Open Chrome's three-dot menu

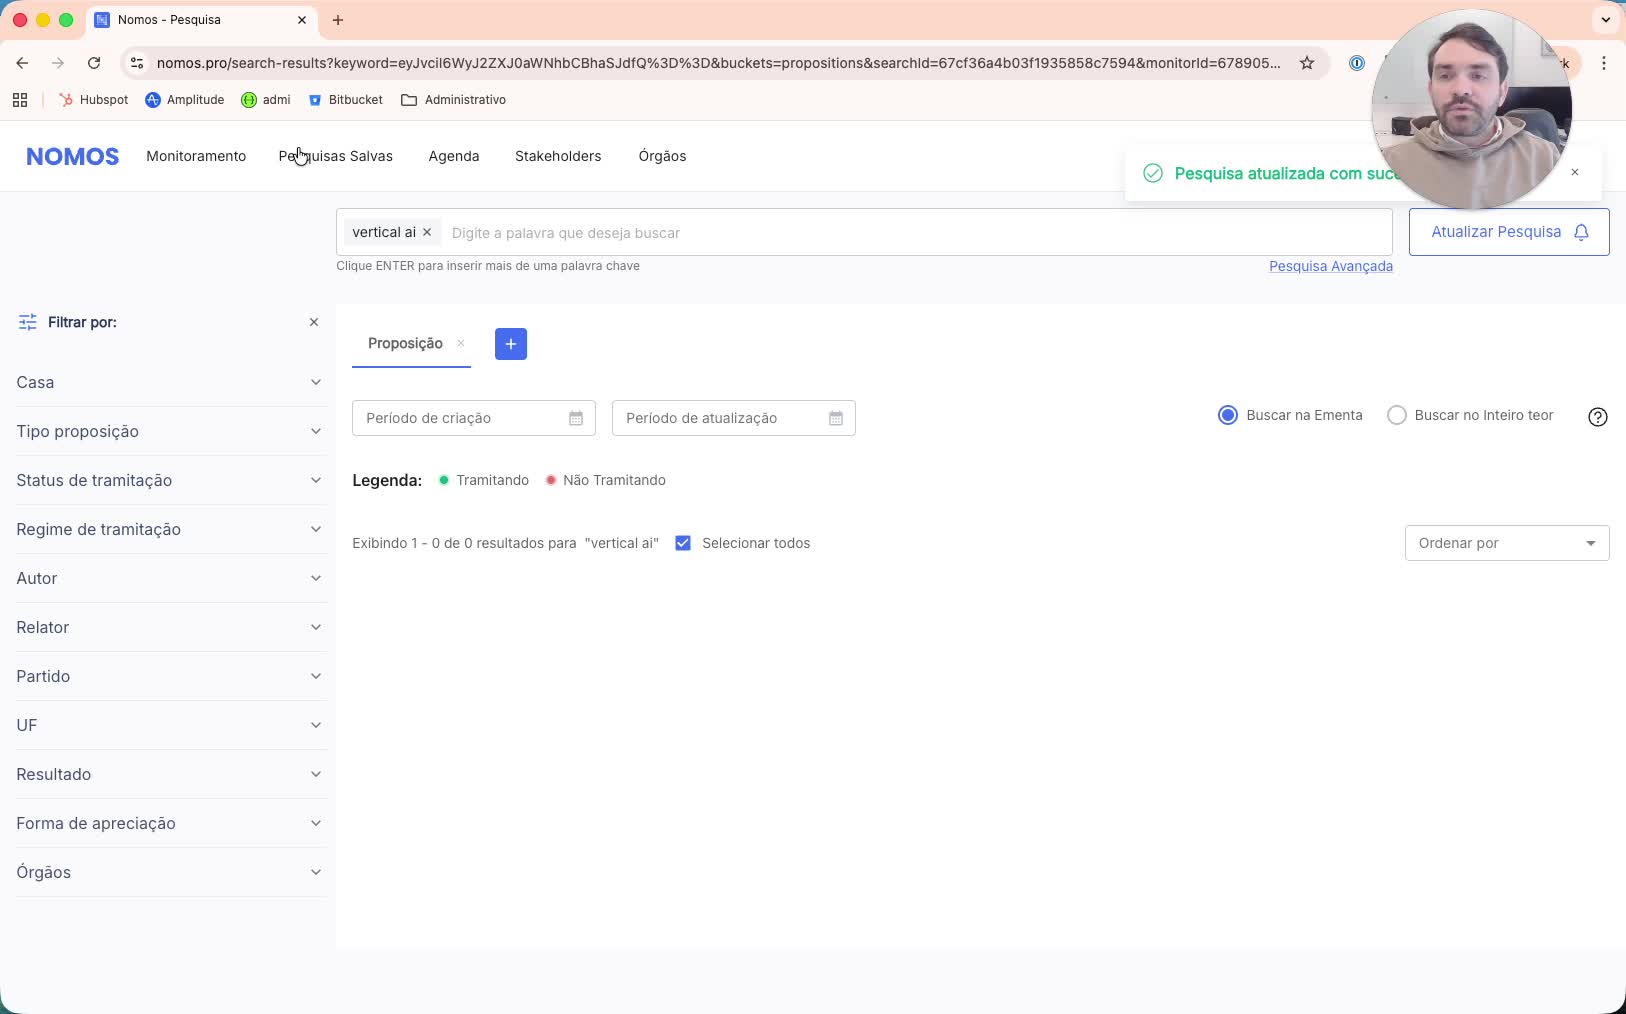(x=1604, y=63)
